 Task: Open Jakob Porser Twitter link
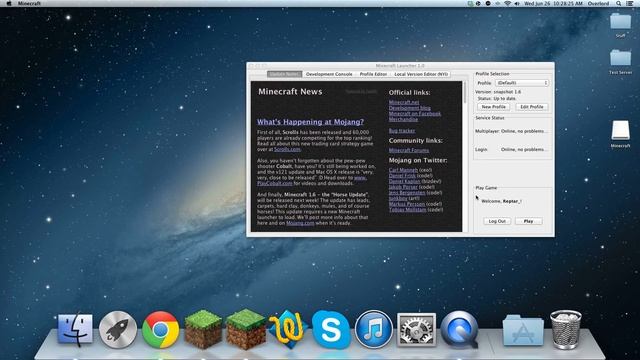pos(403,187)
